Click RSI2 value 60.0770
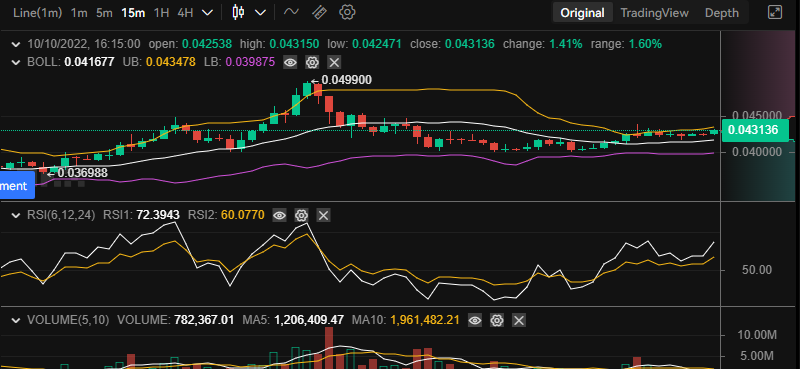 coord(242,215)
